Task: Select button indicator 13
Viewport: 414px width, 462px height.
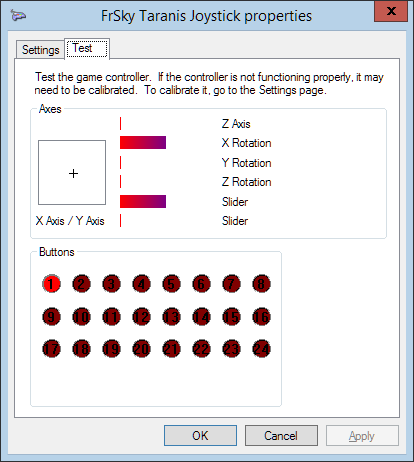Action: (171, 316)
